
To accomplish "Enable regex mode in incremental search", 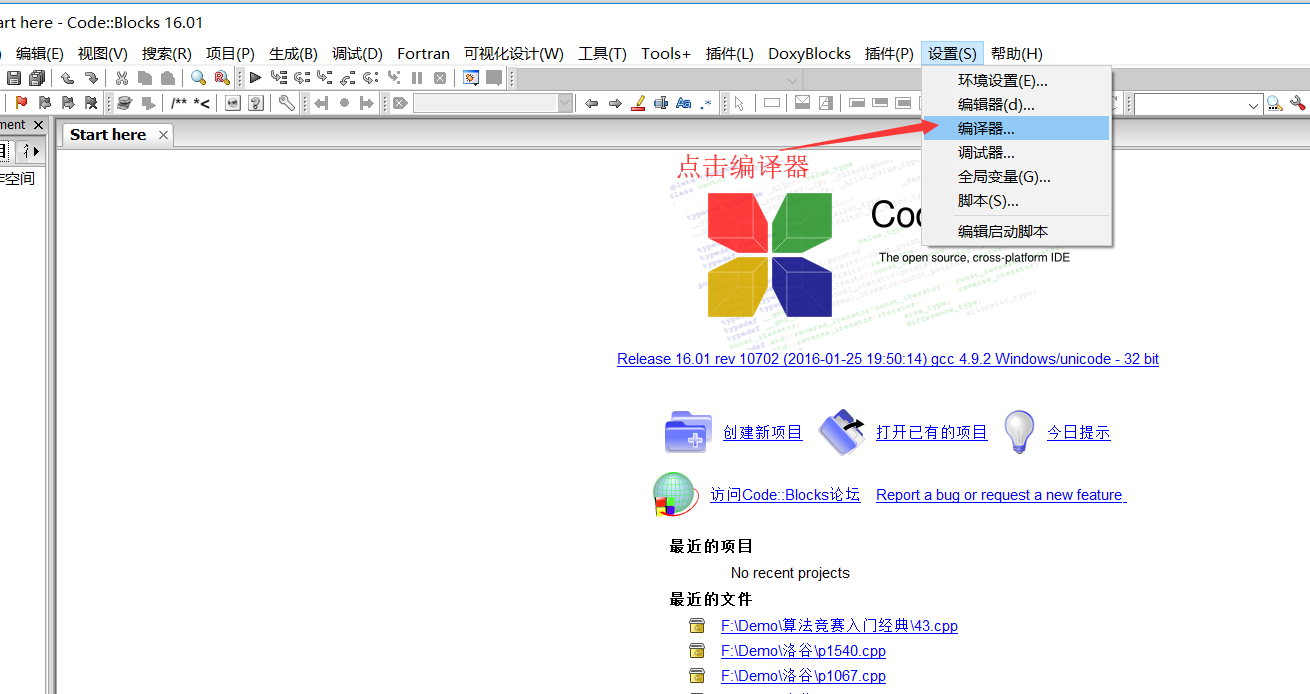I will (705, 103).
